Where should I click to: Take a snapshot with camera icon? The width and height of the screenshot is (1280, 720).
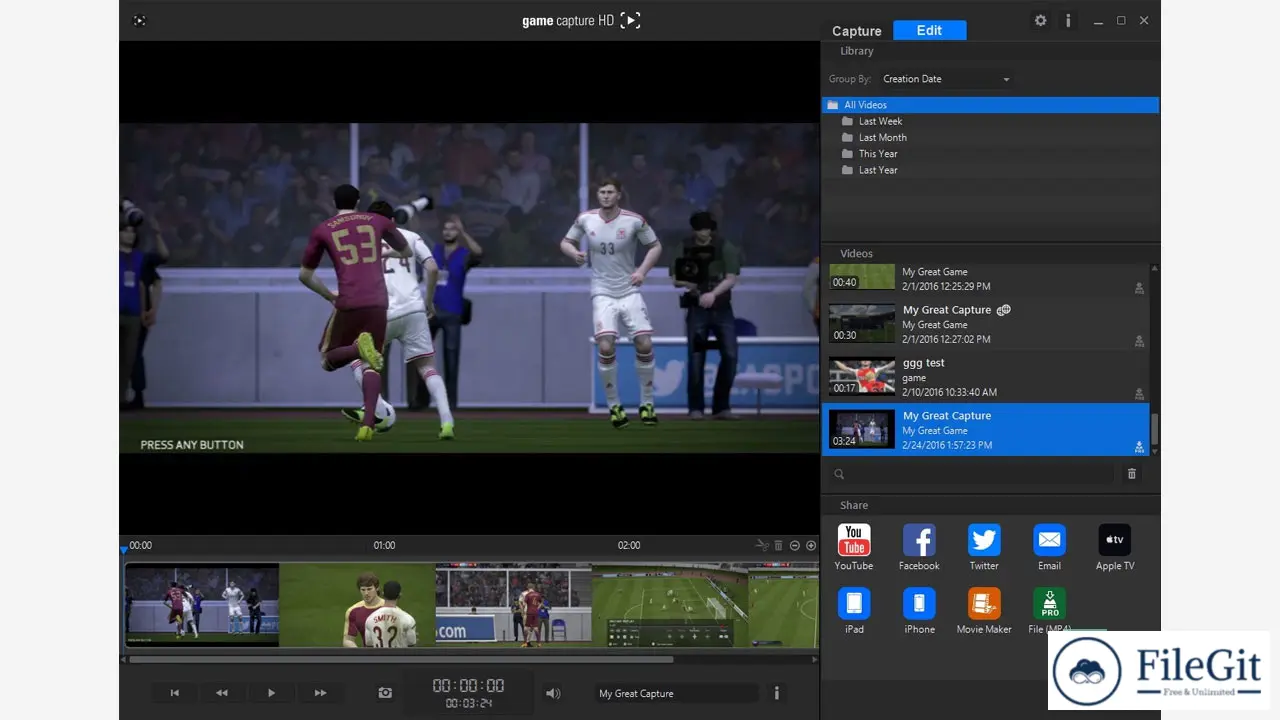(x=385, y=692)
